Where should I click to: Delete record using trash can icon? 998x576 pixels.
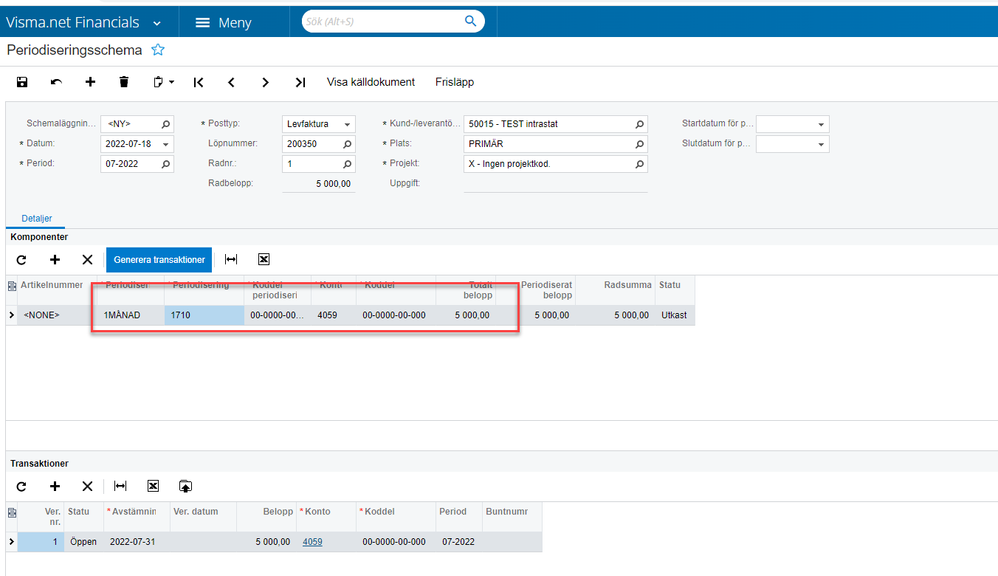pyautogui.click(x=124, y=82)
